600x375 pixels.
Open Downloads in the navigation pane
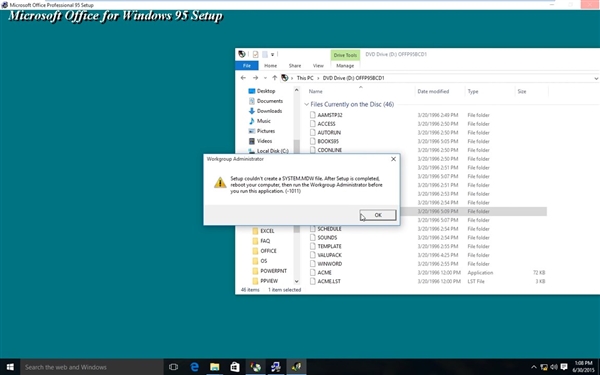266,111
